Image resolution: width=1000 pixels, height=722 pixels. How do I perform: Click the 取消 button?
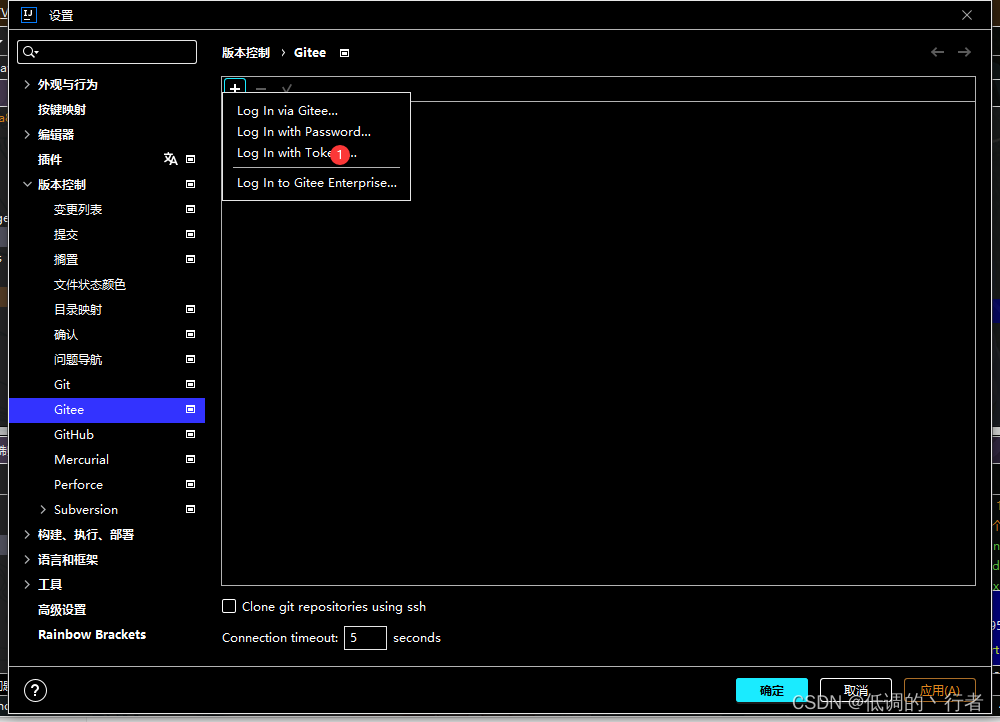[856, 690]
